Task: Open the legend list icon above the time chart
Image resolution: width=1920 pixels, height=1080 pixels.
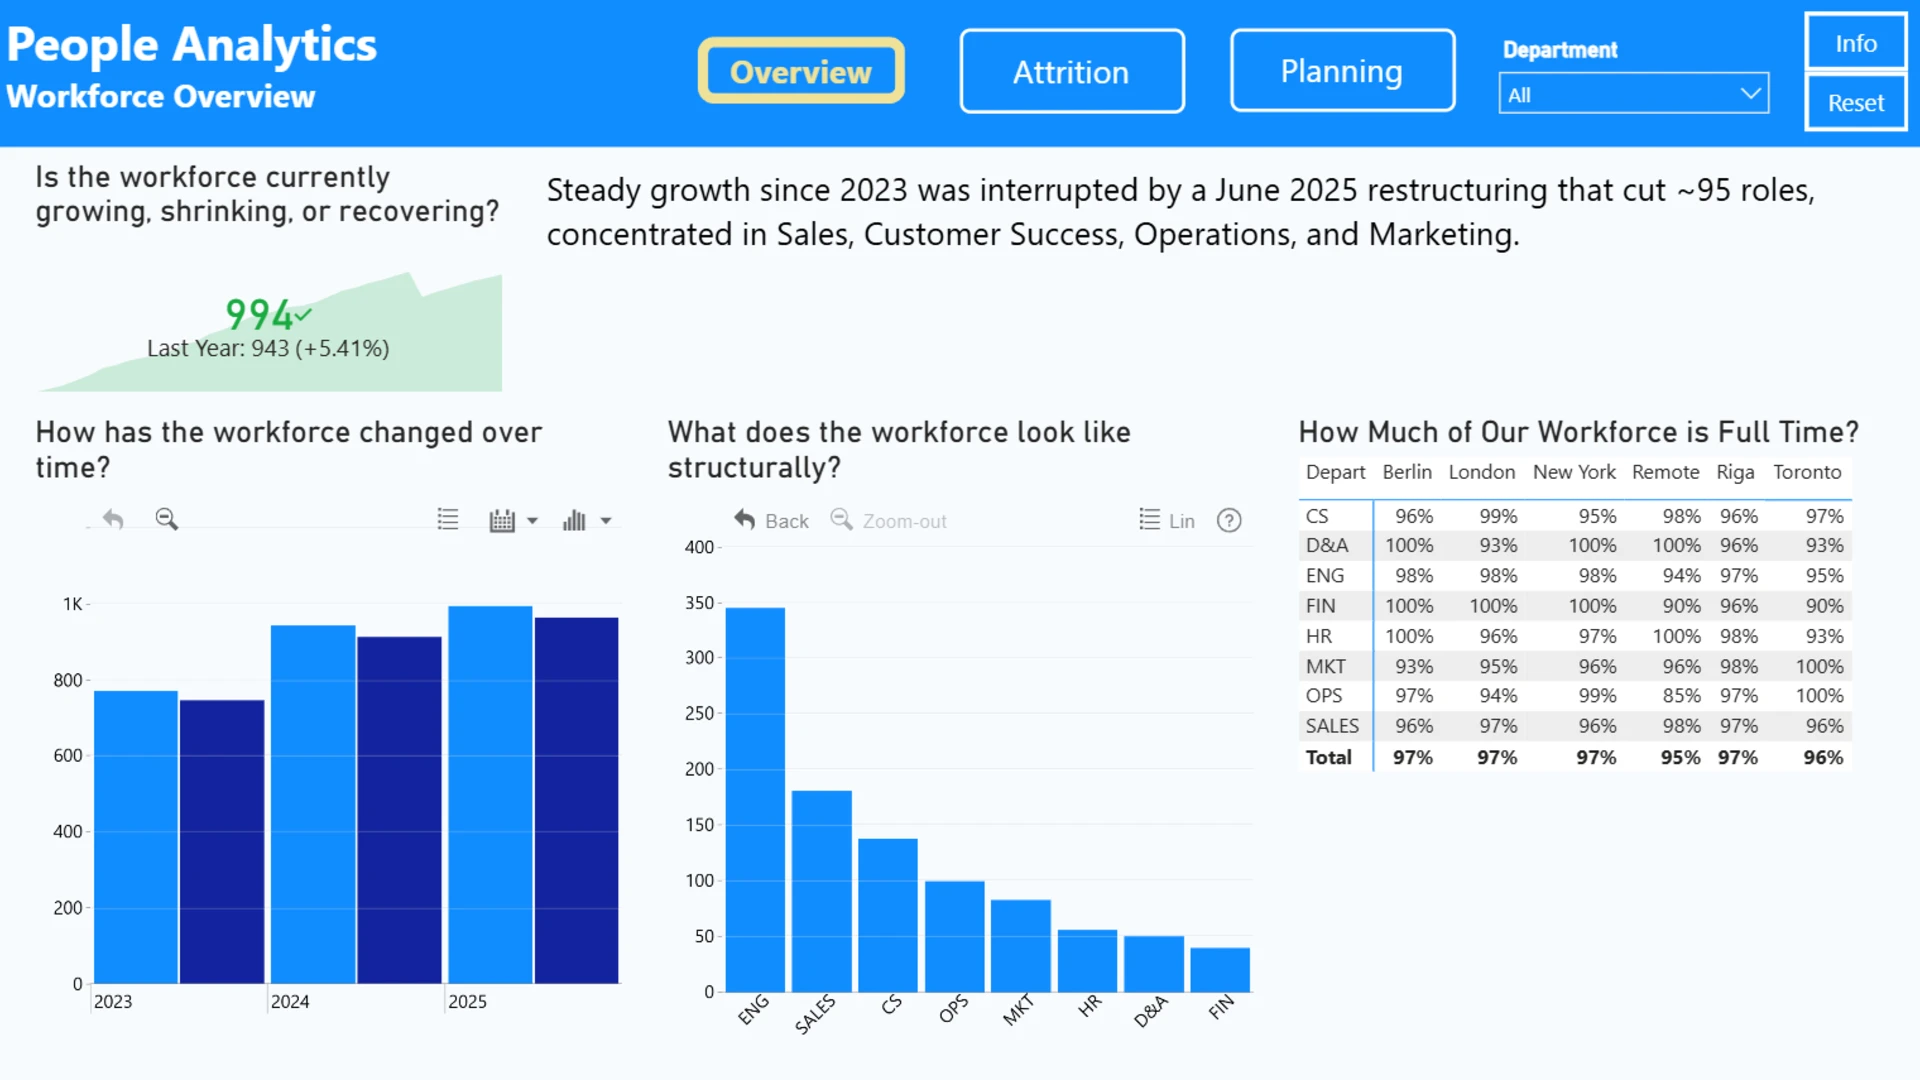Action: click(448, 520)
